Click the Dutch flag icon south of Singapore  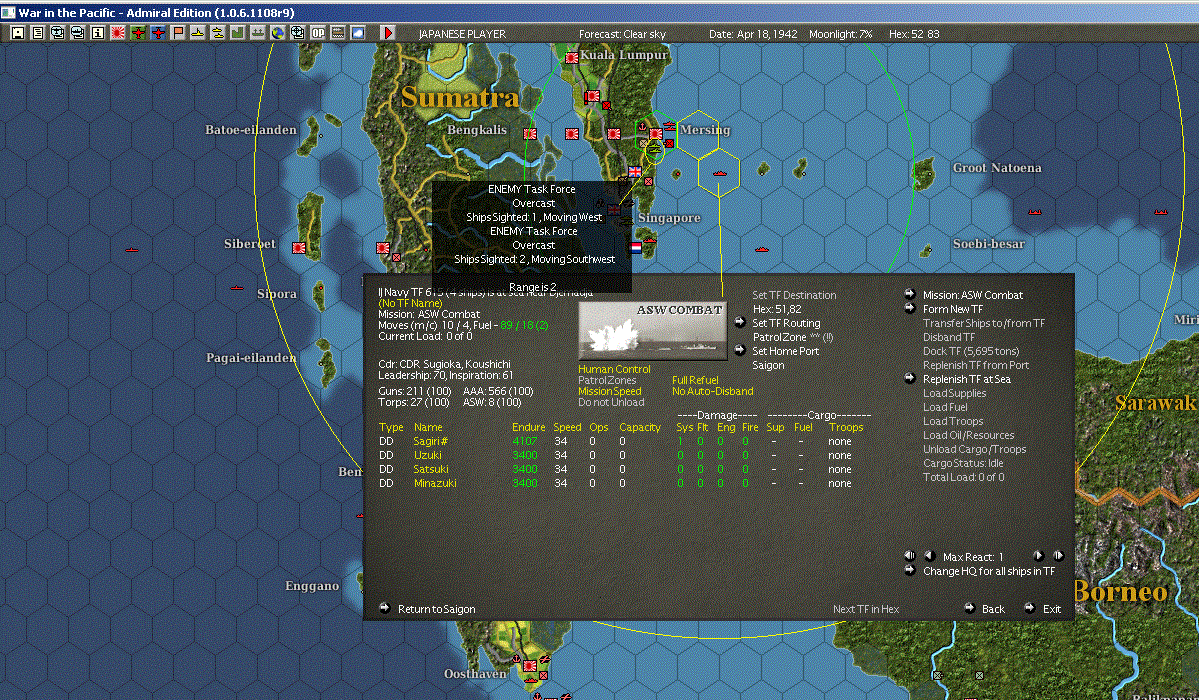tap(636, 248)
